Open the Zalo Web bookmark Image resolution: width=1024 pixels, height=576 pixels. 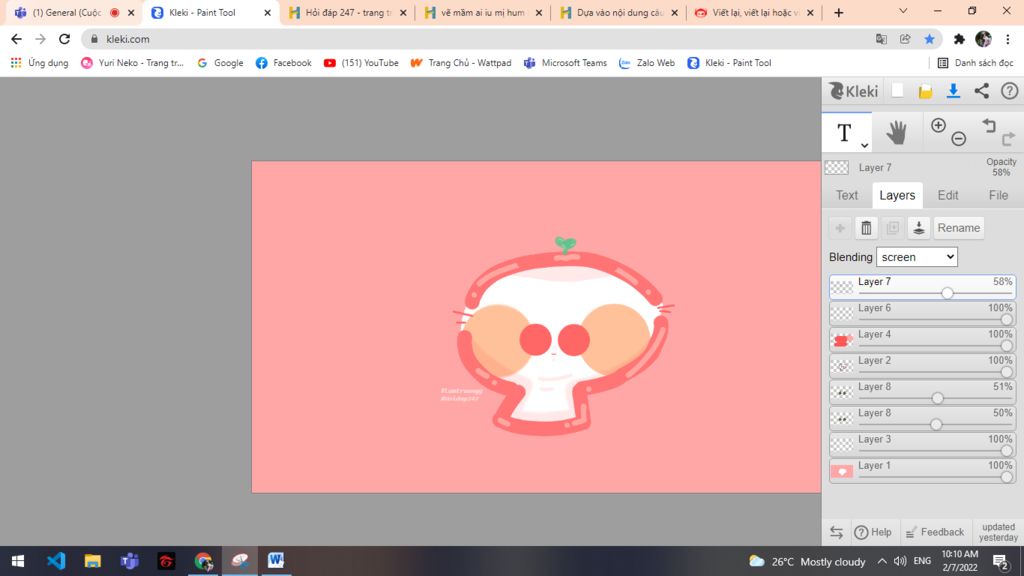pos(647,63)
